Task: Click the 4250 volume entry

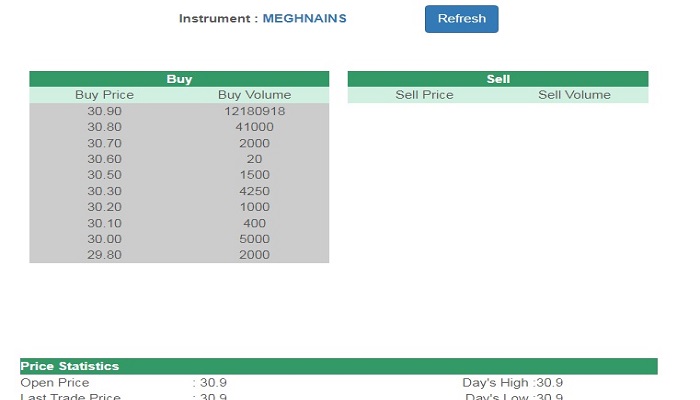Action: [254, 191]
